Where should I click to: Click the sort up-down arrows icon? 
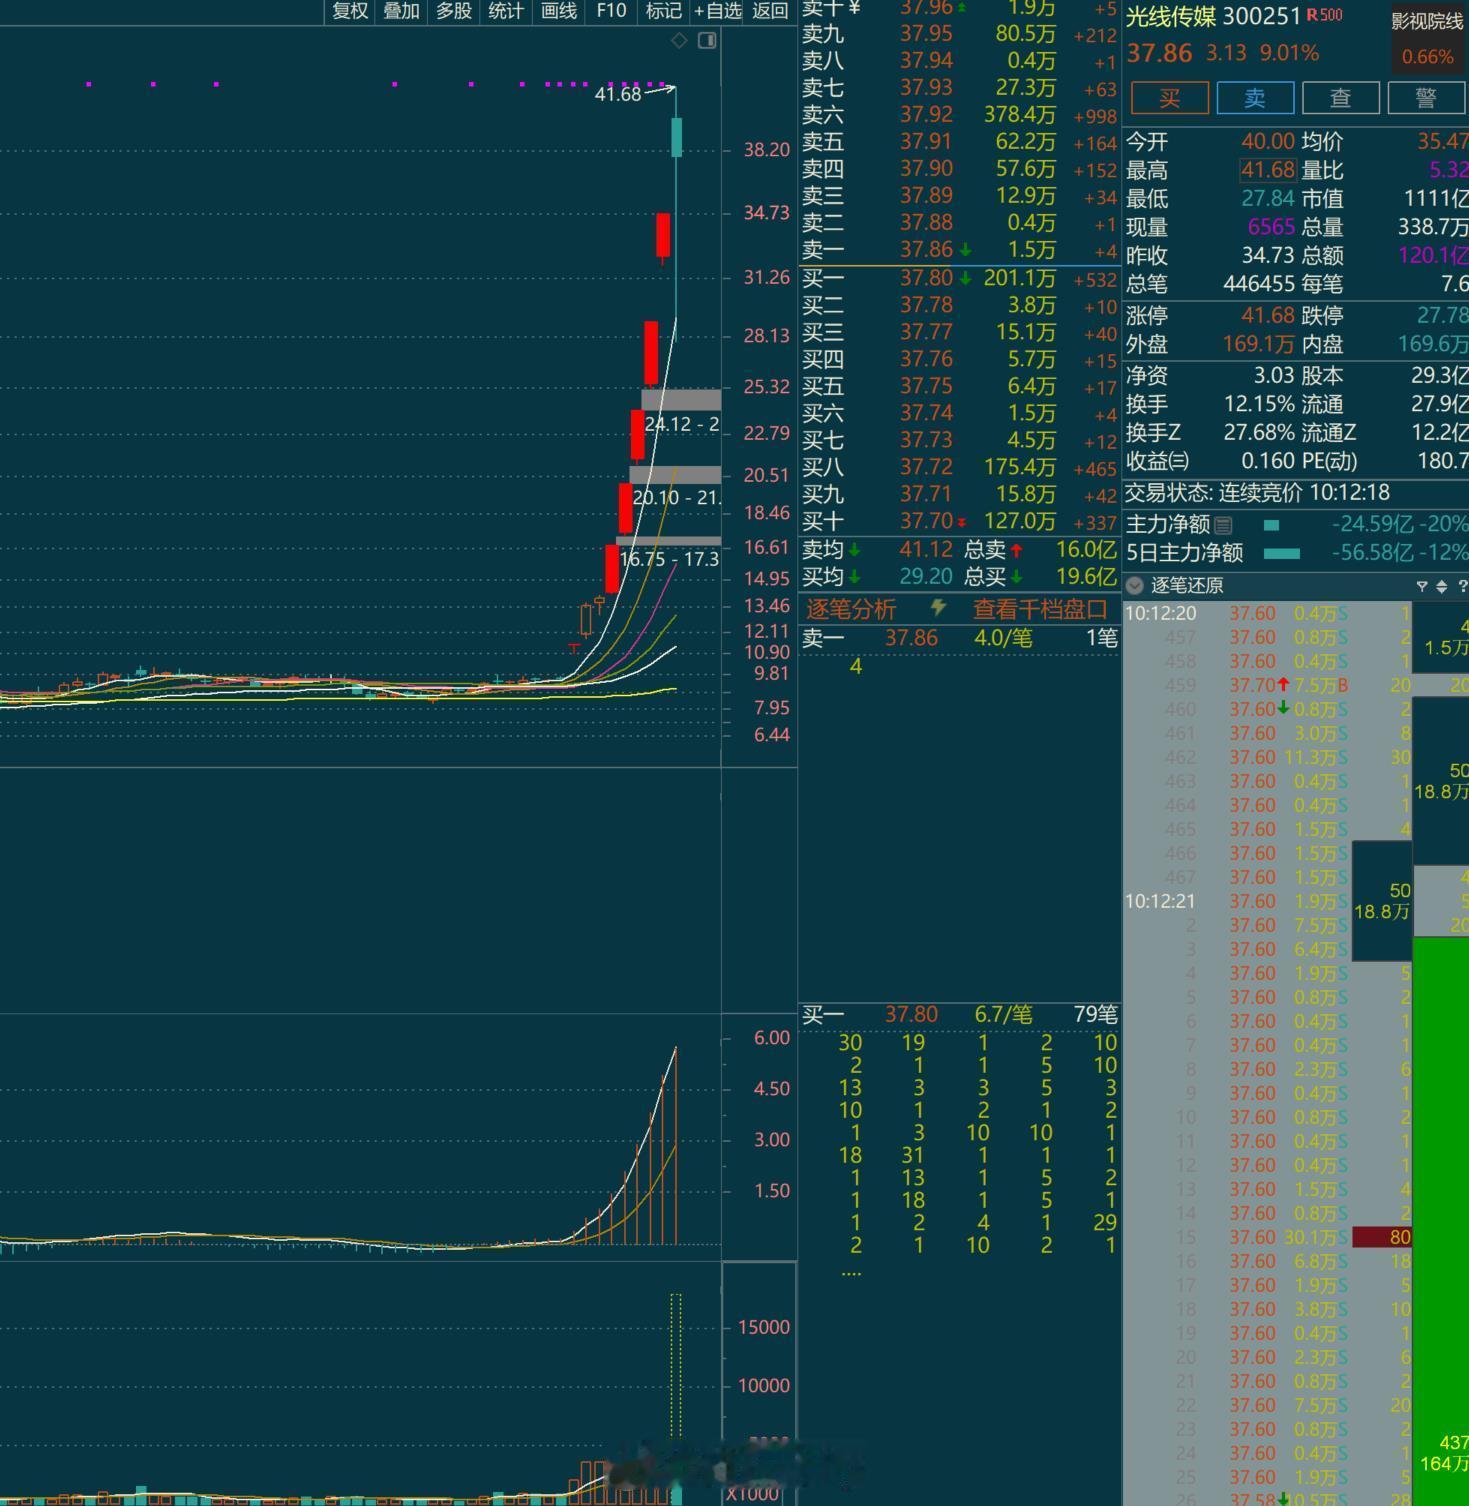pyautogui.click(x=1441, y=586)
